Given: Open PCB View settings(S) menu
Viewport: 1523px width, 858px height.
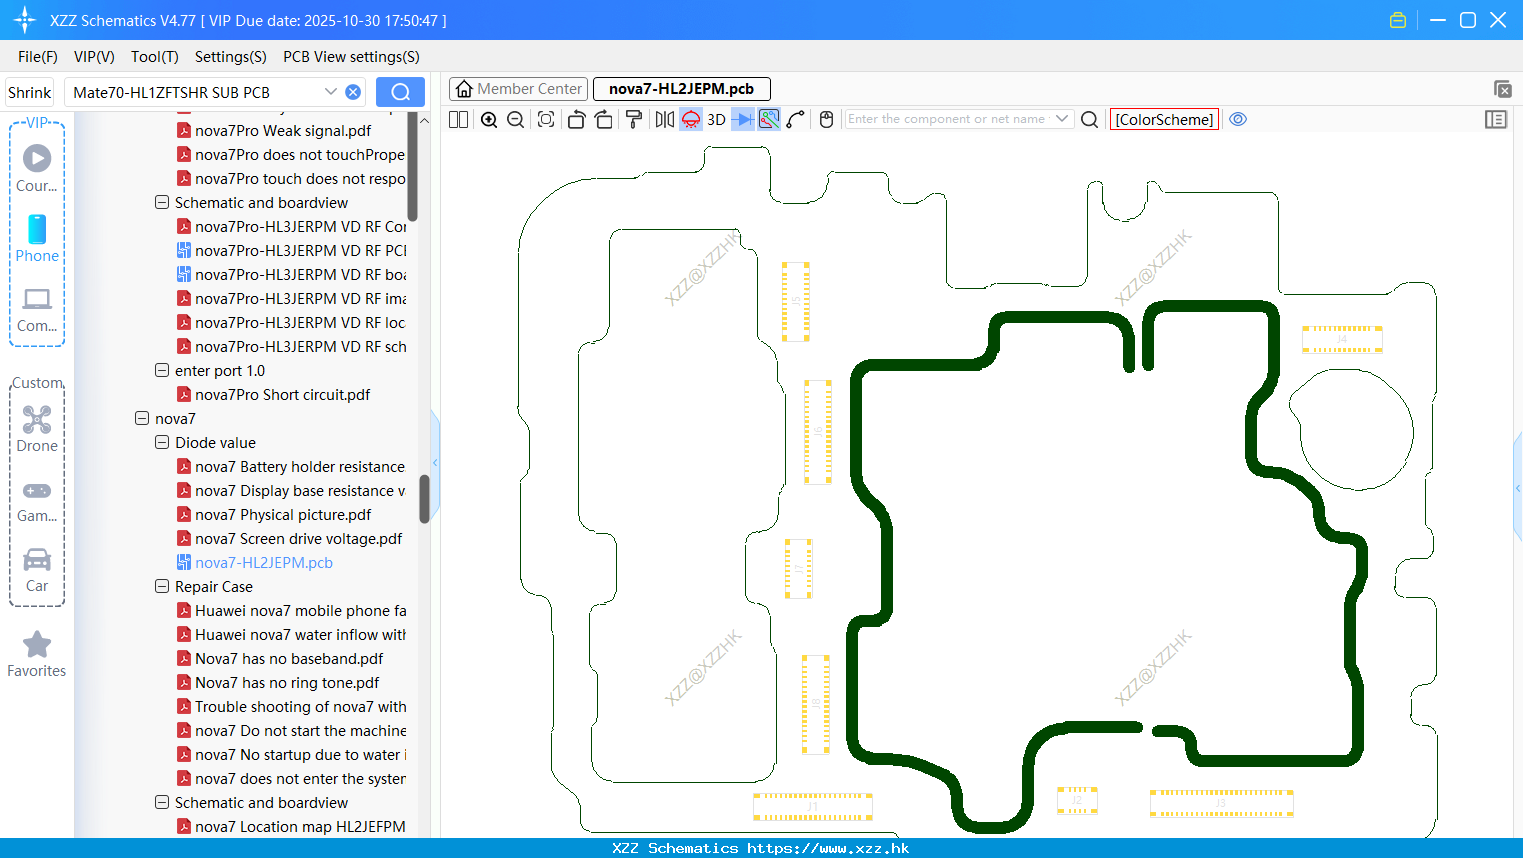Looking at the screenshot, I should click(351, 57).
